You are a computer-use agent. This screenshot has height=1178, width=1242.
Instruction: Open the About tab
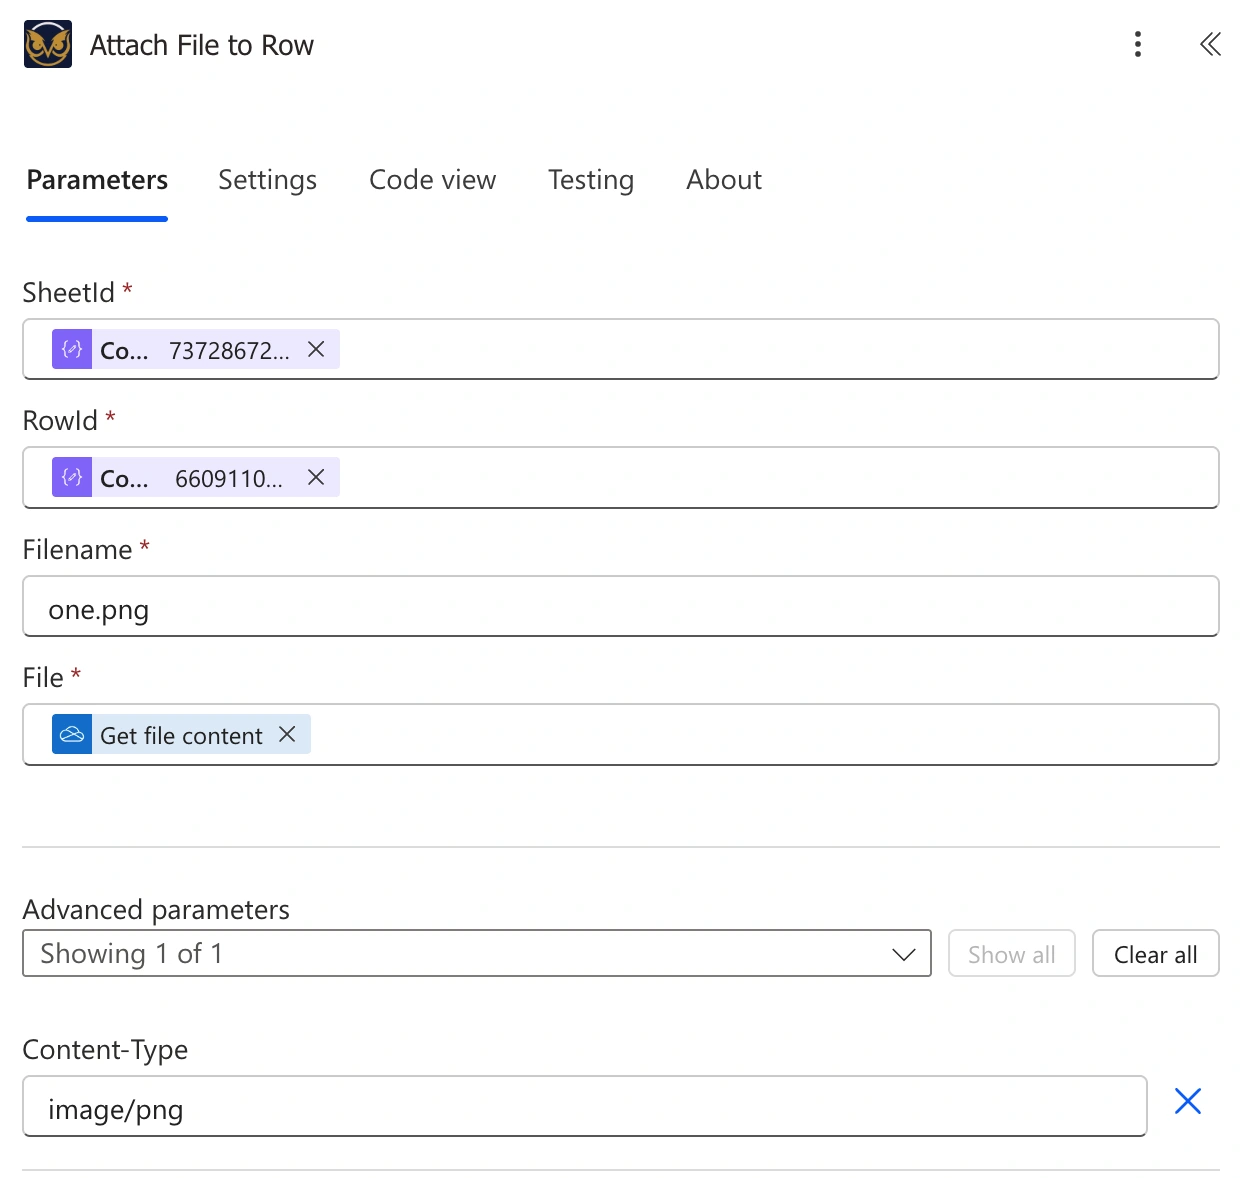(x=724, y=180)
